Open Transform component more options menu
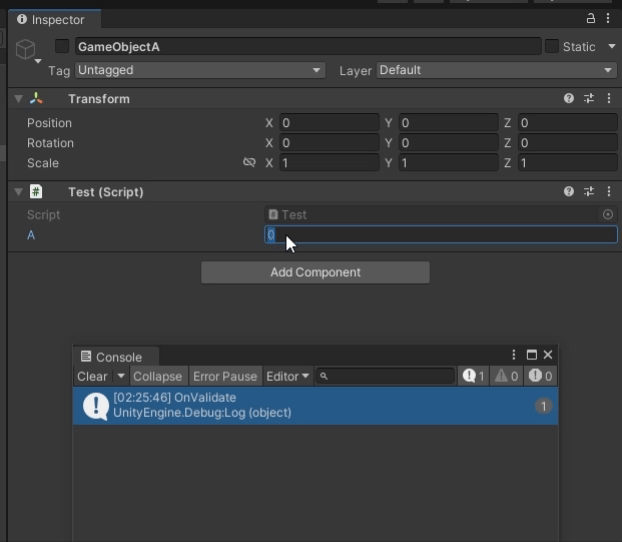Image resolution: width=622 pixels, height=542 pixels. (x=608, y=99)
